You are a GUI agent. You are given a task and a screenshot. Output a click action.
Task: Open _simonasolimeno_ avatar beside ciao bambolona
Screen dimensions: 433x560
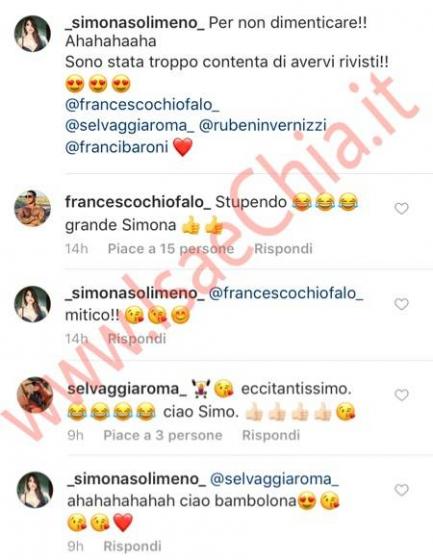pos(35,490)
